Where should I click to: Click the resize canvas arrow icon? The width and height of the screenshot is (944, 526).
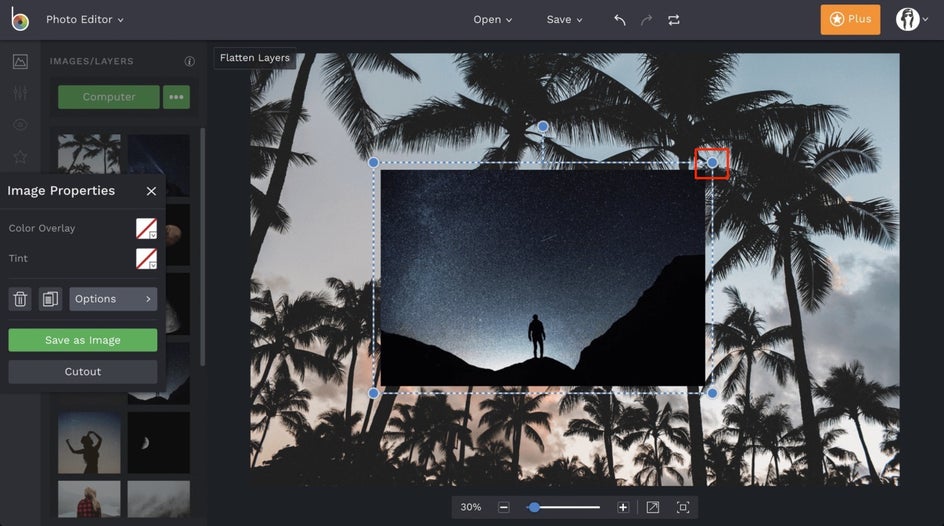(653, 508)
